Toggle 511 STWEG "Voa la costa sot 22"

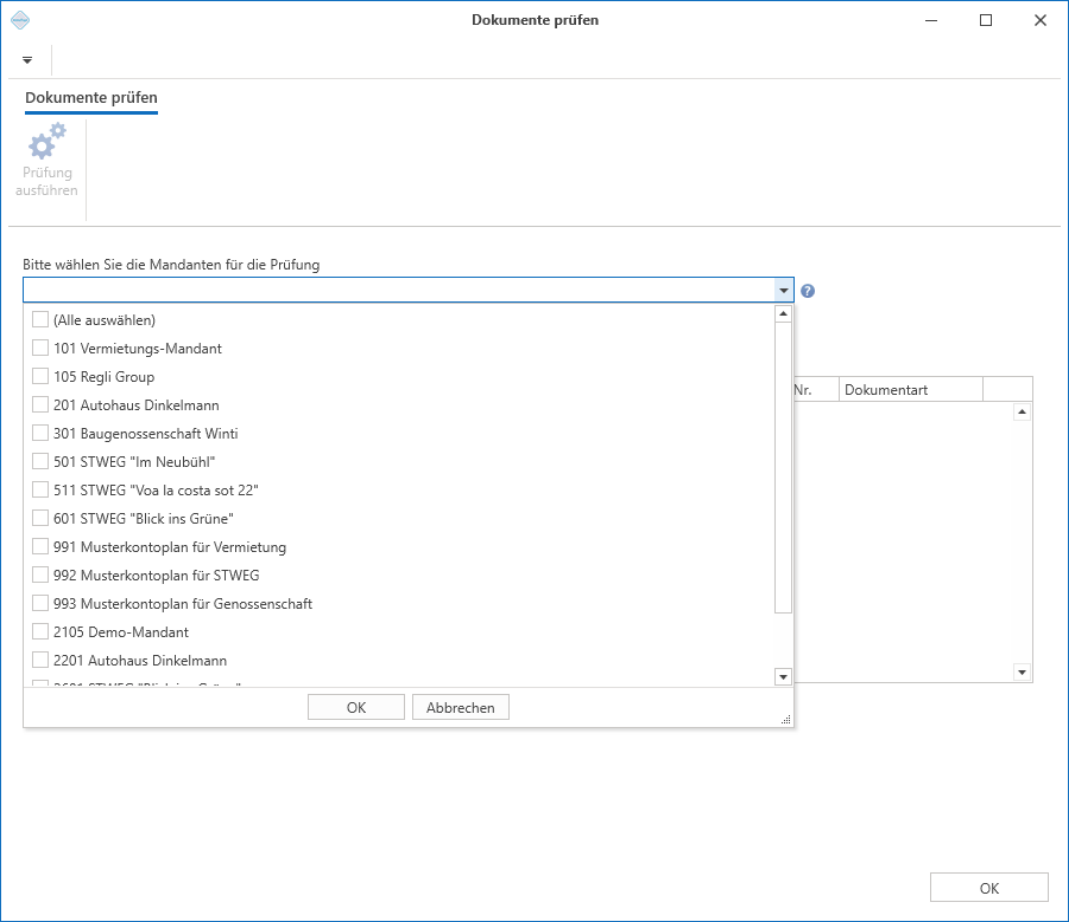click(x=40, y=490)
